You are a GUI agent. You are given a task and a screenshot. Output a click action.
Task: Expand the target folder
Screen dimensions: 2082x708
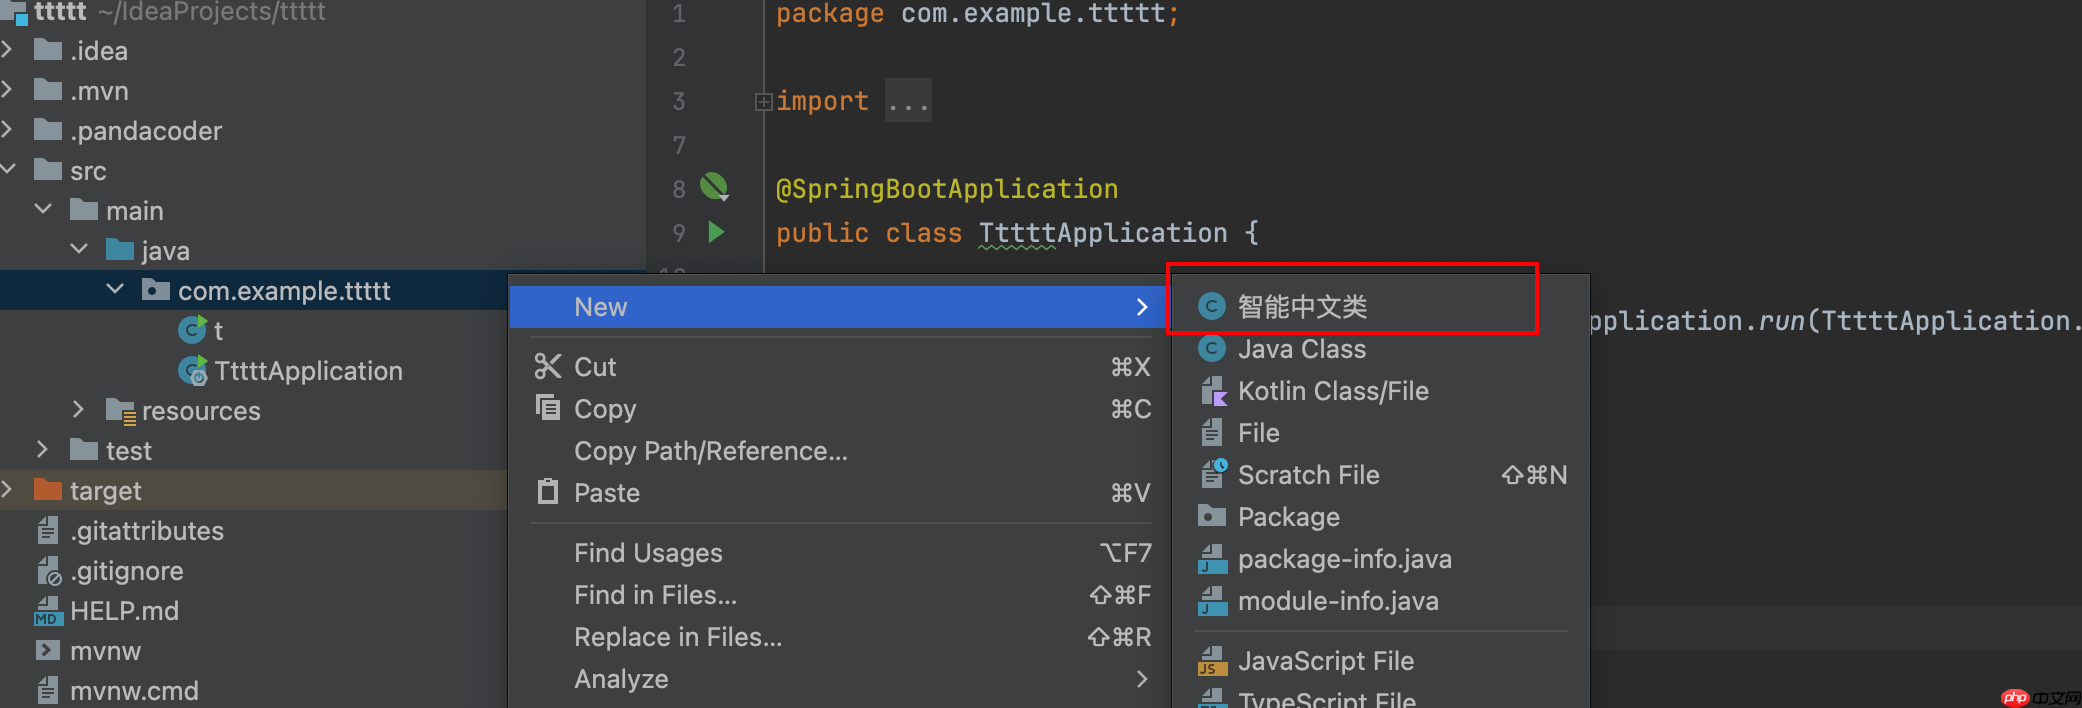click(x=8, y=490)
